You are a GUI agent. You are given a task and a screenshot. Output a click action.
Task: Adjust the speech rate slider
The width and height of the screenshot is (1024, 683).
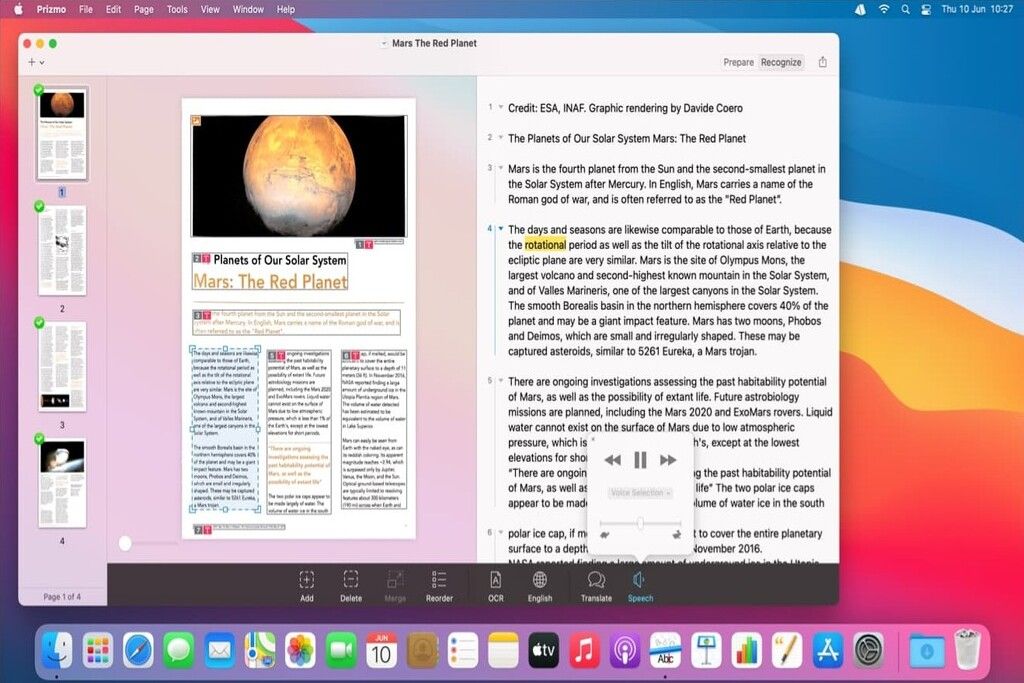click(640, 523)
